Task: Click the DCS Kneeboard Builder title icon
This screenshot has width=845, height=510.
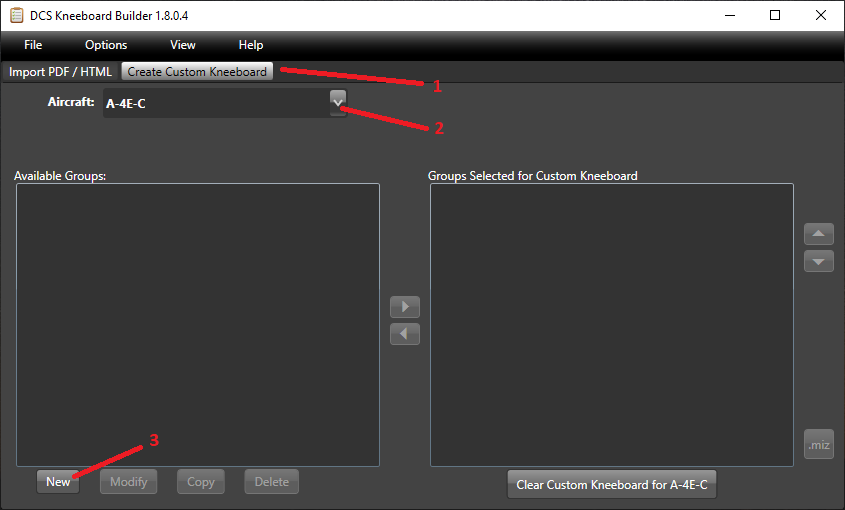Action: pos(17,16)
